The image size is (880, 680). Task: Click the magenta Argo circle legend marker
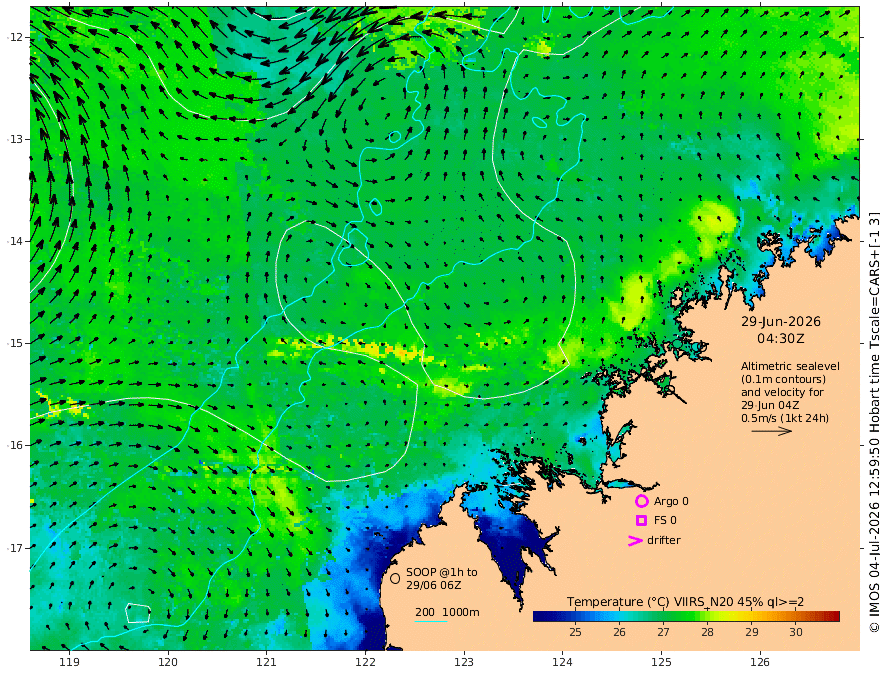(641, 501)
